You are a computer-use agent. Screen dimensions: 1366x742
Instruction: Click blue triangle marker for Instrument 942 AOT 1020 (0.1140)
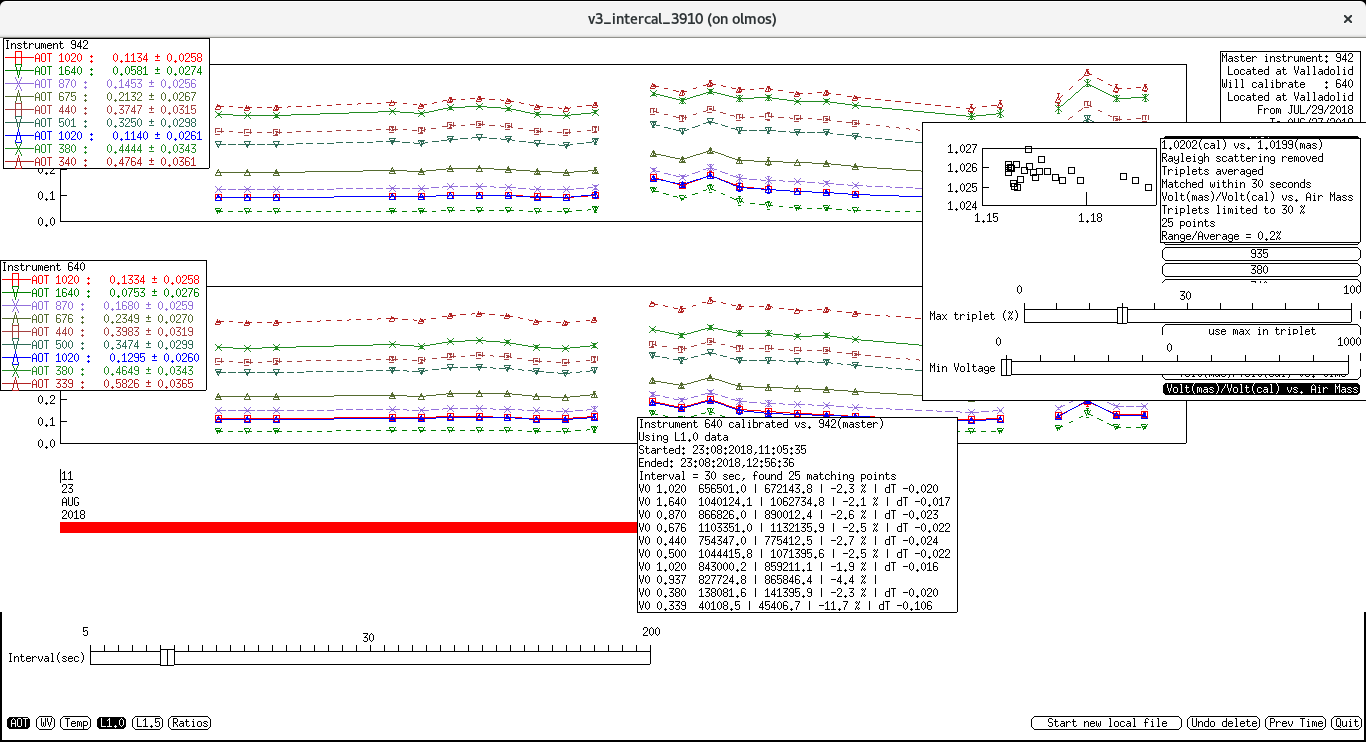coord(18,136)
